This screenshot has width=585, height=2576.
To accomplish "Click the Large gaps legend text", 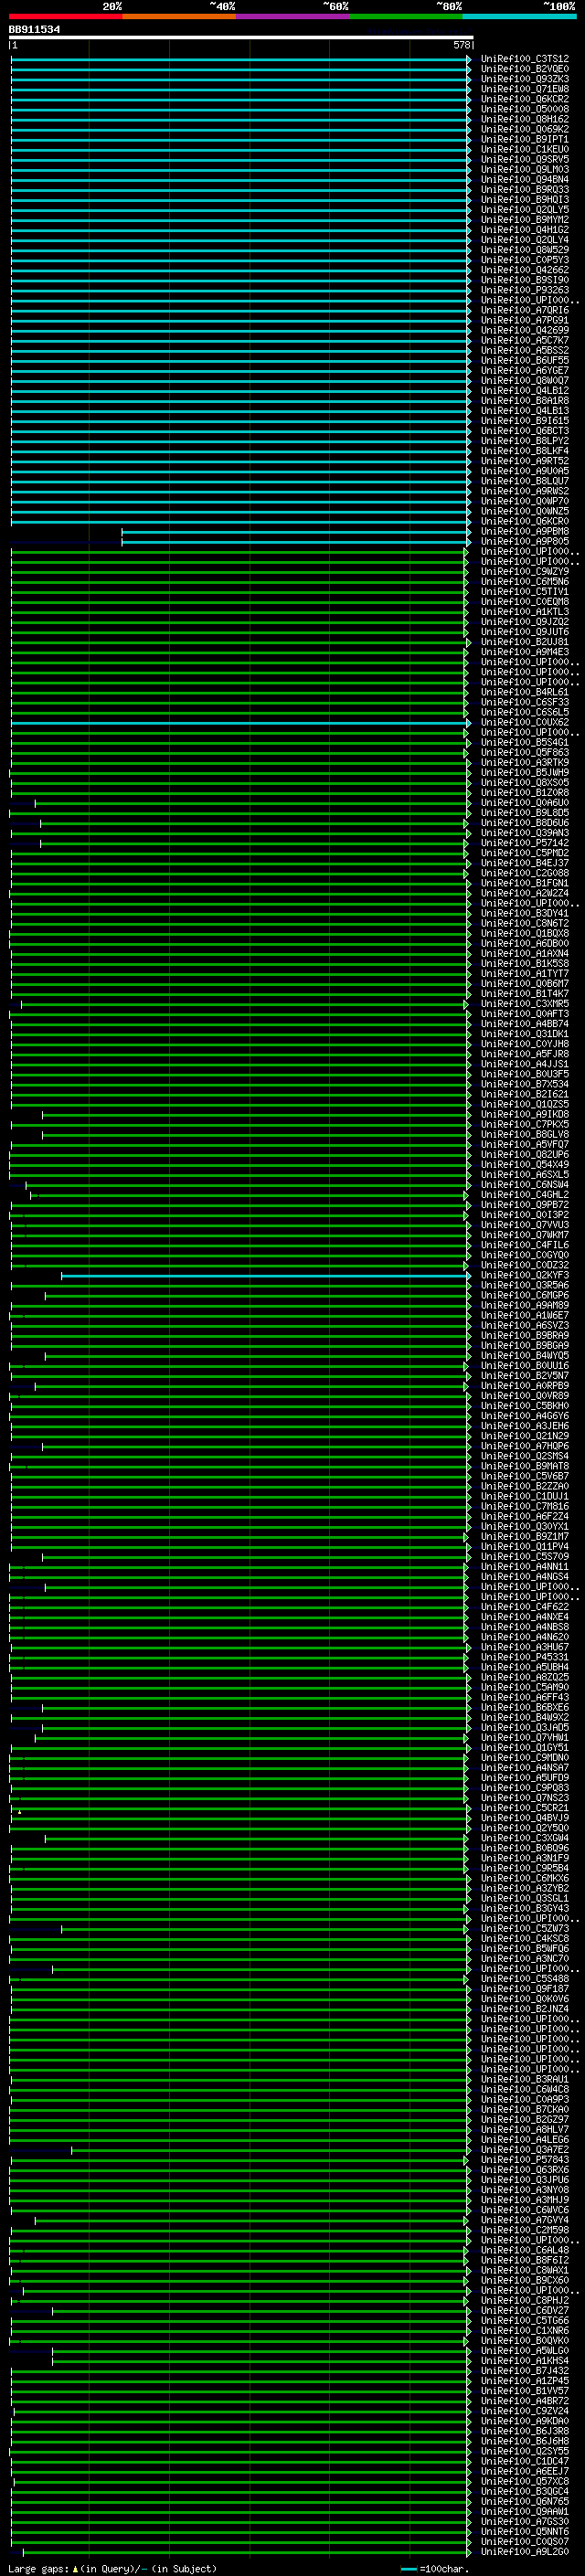I will (112, 2568).
